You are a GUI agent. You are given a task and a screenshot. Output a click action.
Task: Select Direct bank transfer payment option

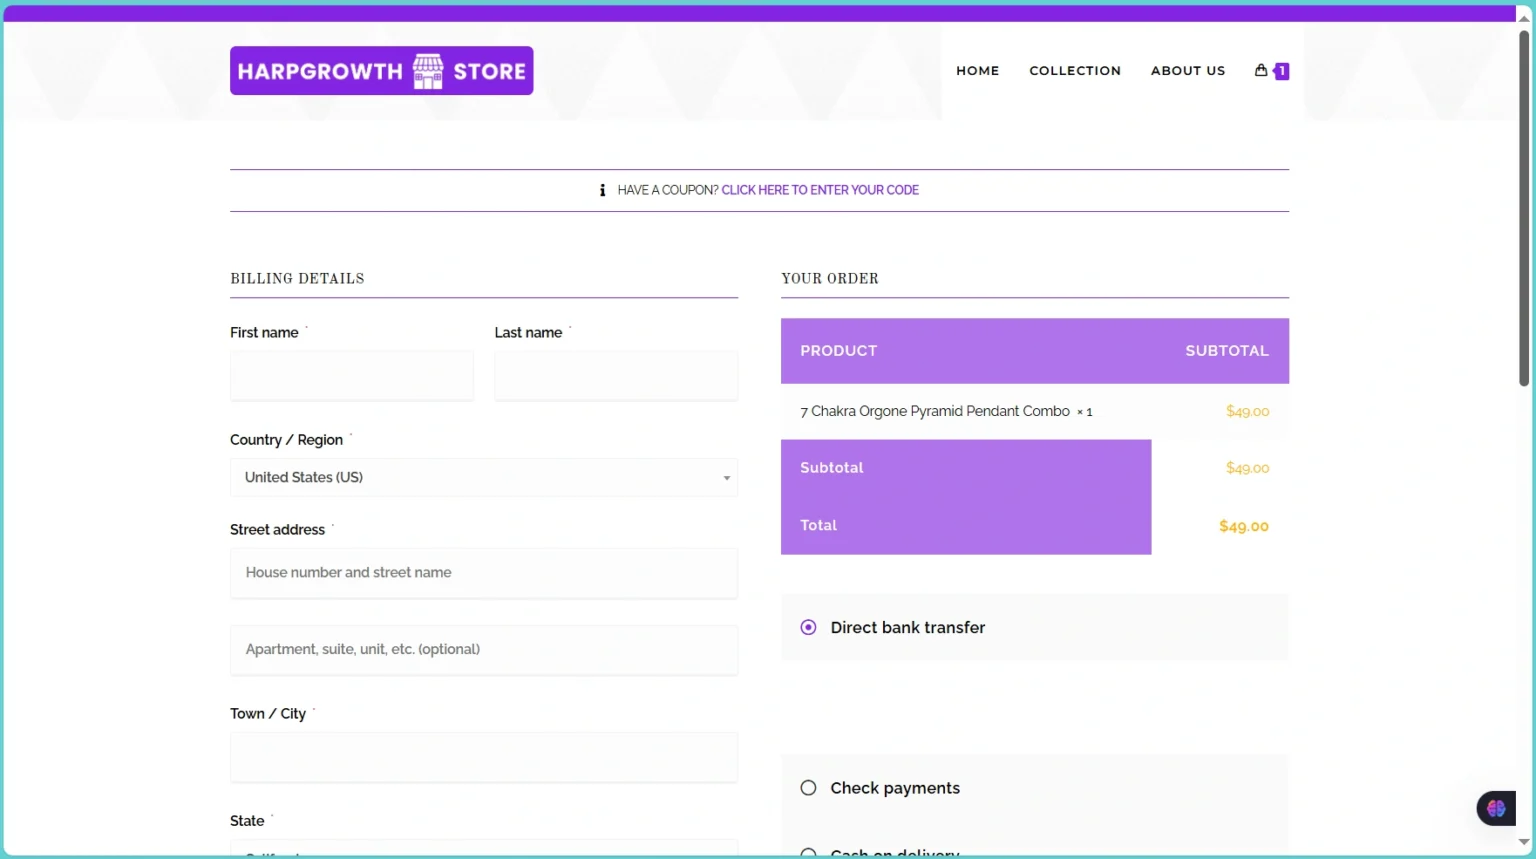(808, 628)
